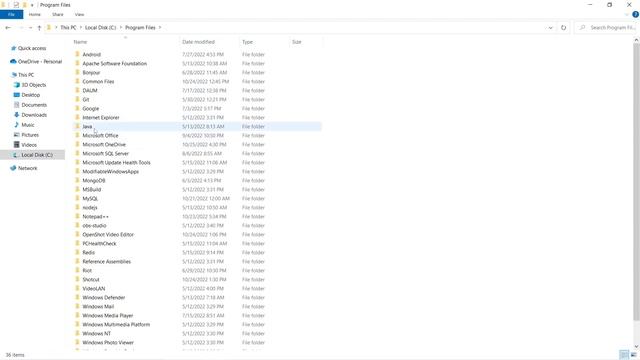
Task: Click the nodejs folder icon
Action: click(x=78, y=207)
